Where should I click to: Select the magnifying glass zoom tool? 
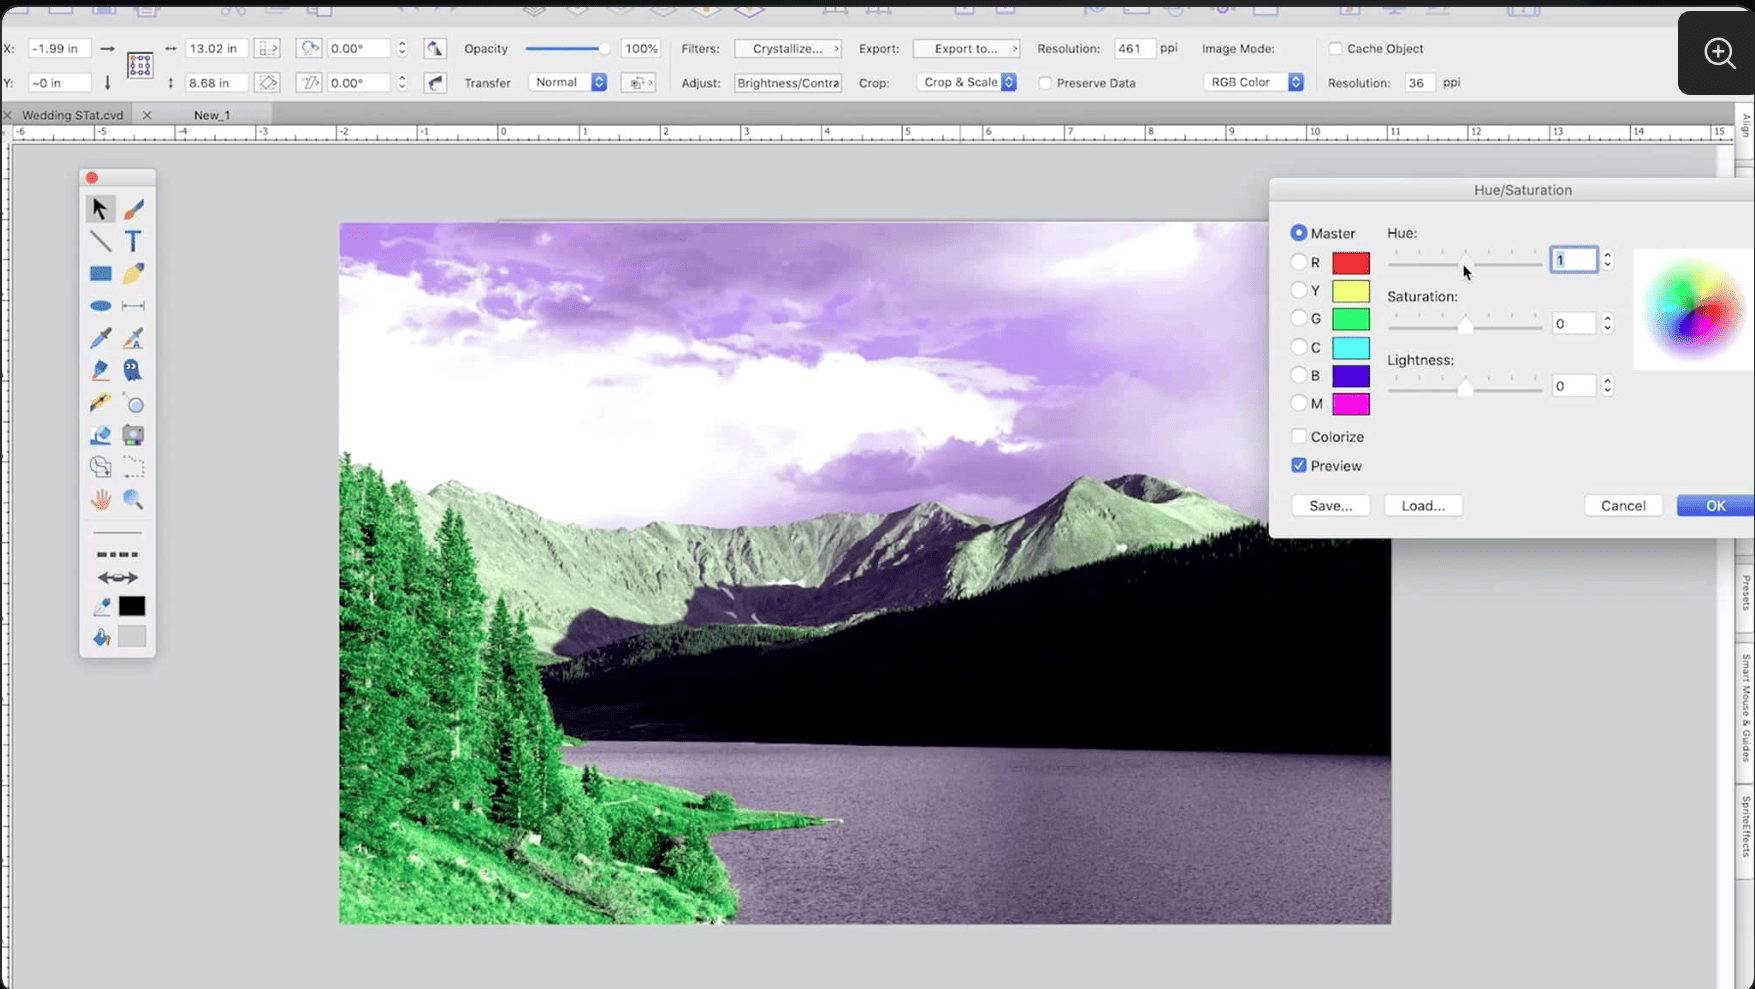pyautogui.click(x=133, y=499)
